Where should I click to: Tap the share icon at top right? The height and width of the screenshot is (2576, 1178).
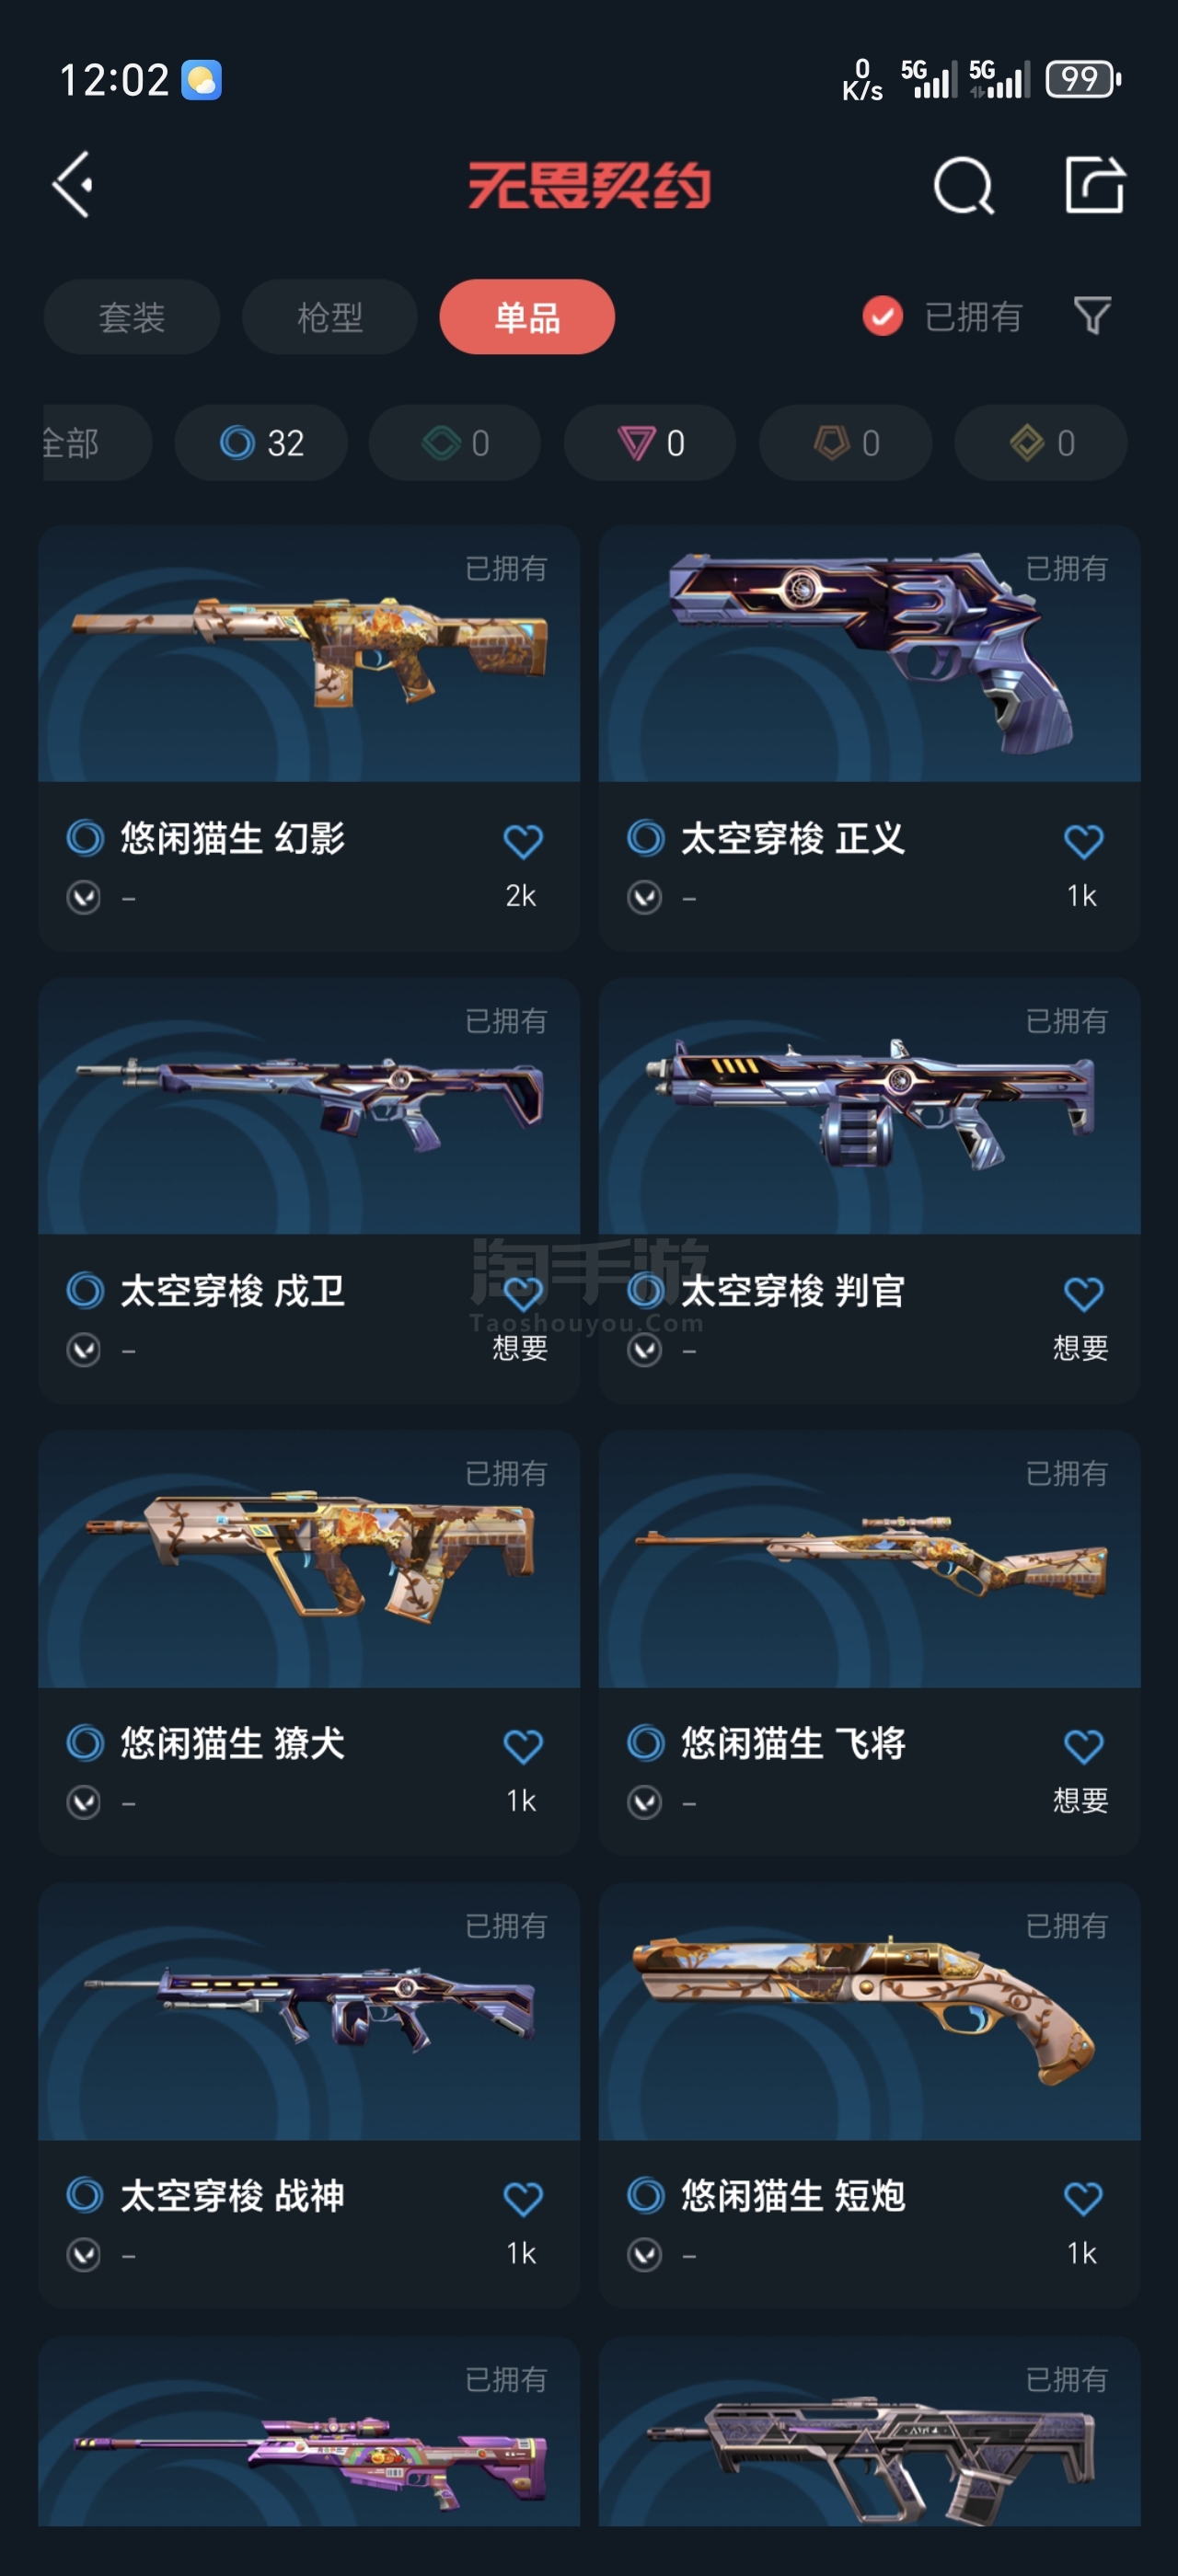[x=1094, y=184]
